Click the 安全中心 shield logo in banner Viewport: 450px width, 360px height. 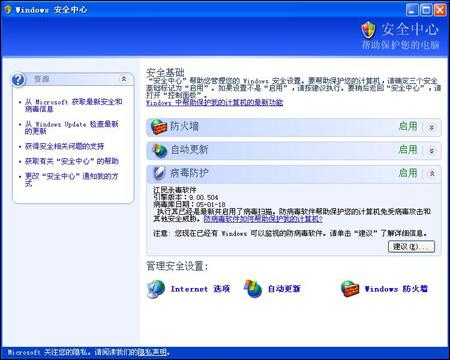(368, 30)
